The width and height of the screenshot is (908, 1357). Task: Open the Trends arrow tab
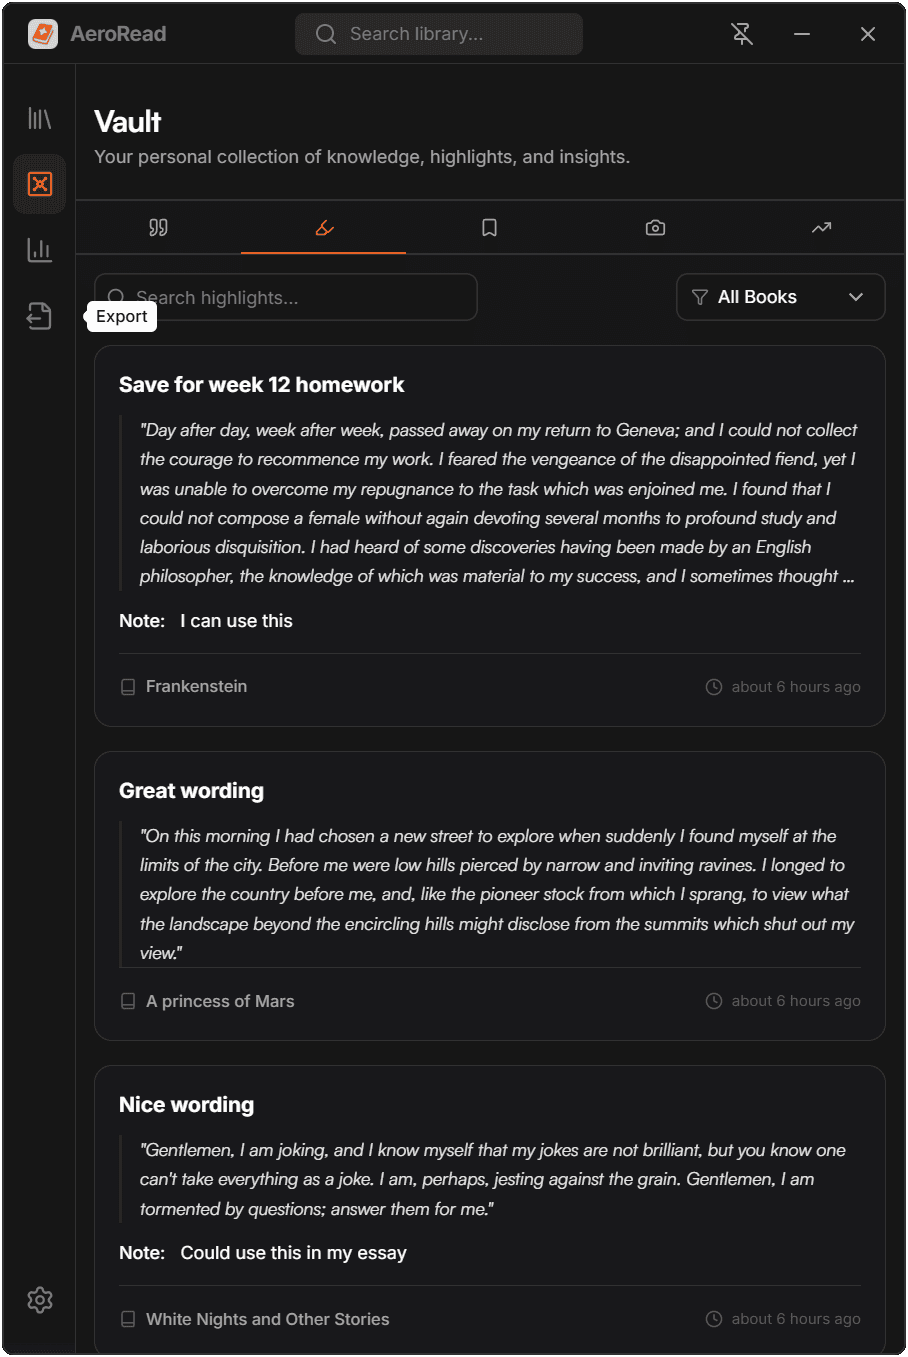pos(821,228)
